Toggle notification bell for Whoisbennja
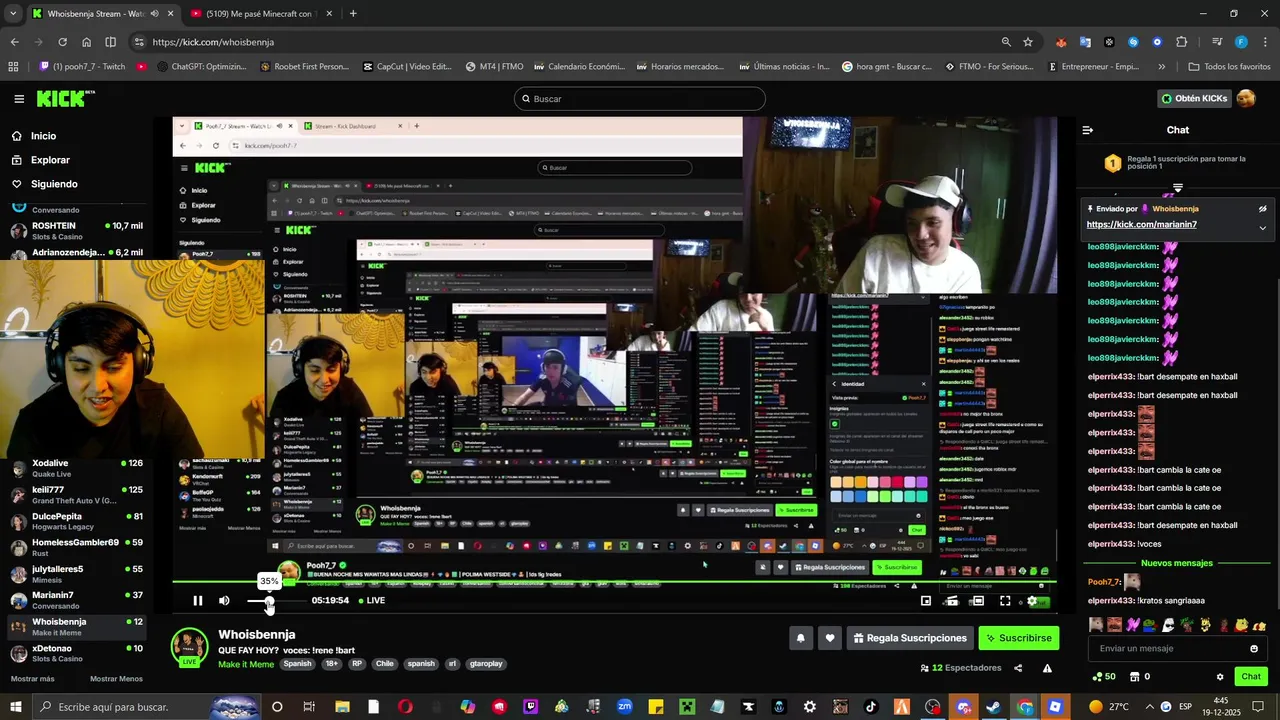 coord(800,638)
